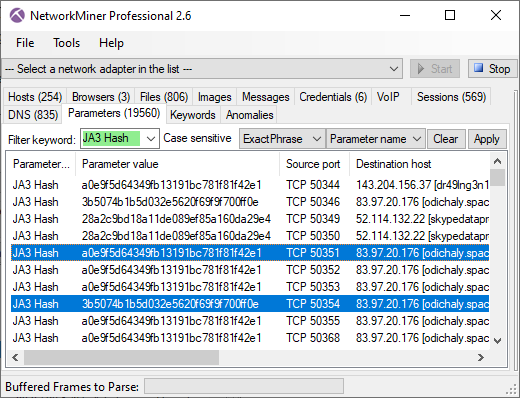This screenshot has height=398, width=520.
Task: Switch to the Messages tab
Action: [x=266, y=97]
